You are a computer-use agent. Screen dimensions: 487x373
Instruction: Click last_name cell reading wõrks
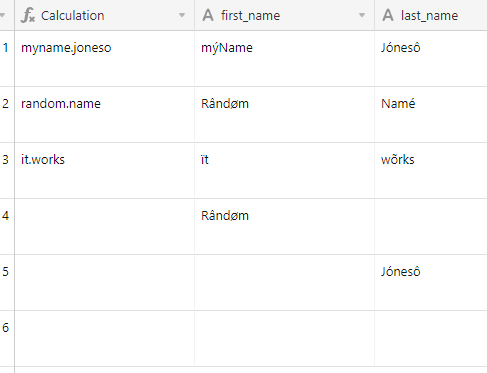pyautogui.click(x=431, y=171)
